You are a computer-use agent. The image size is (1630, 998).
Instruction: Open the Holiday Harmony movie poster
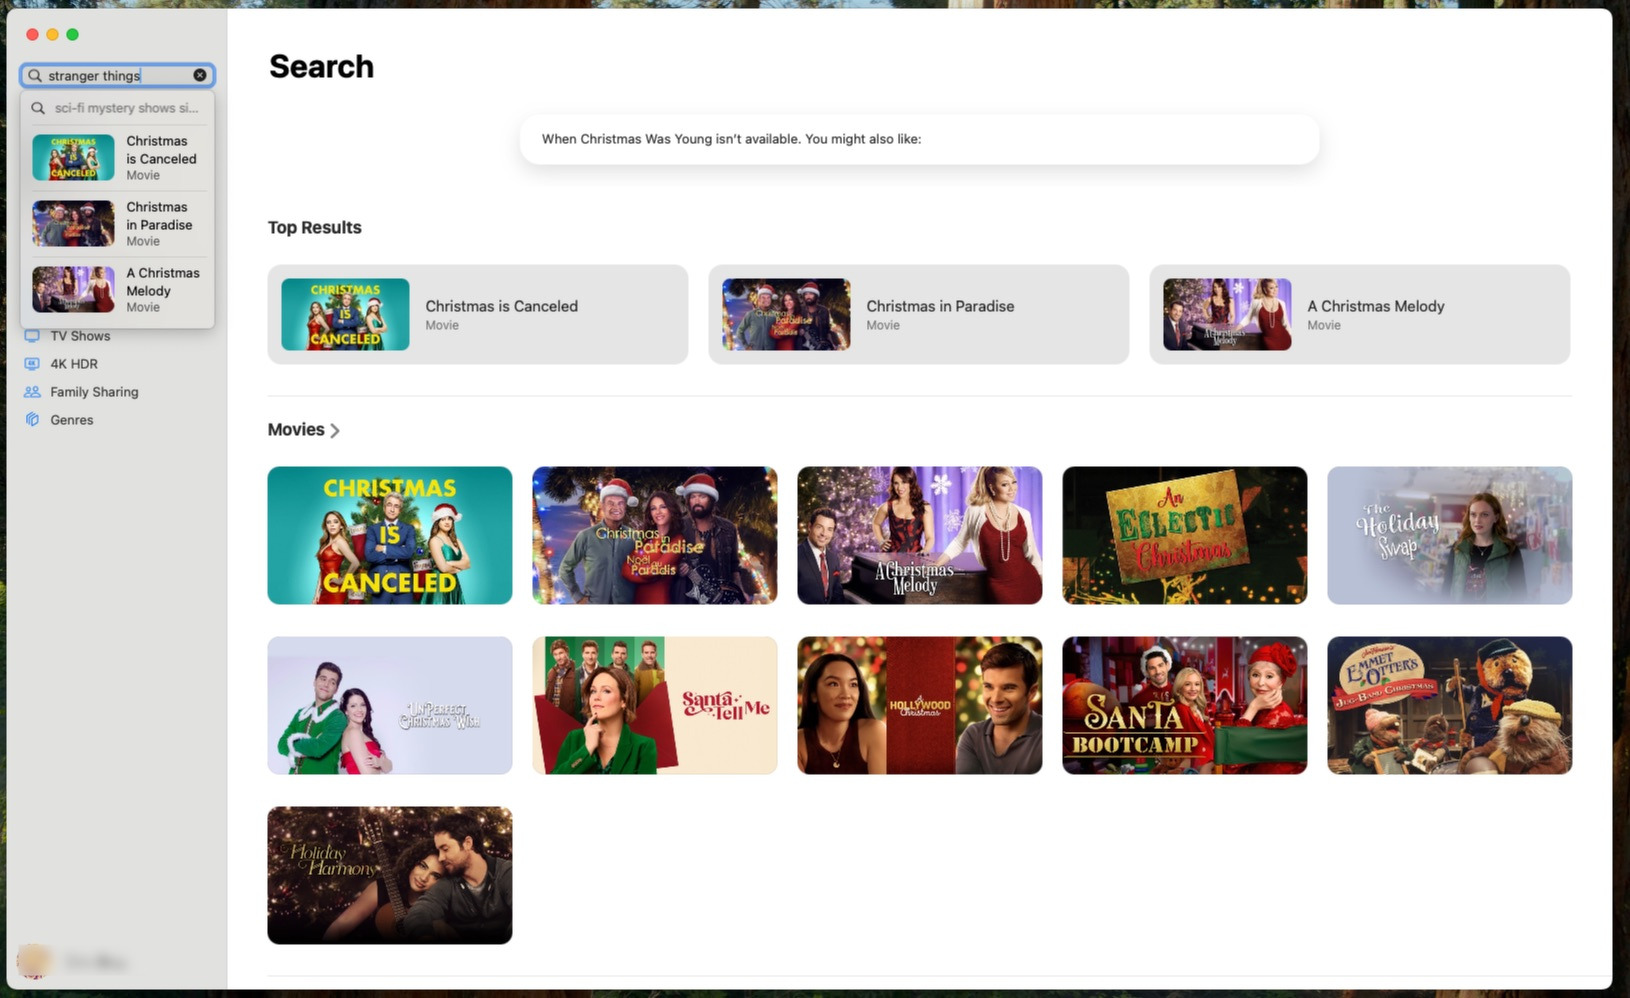389,875
